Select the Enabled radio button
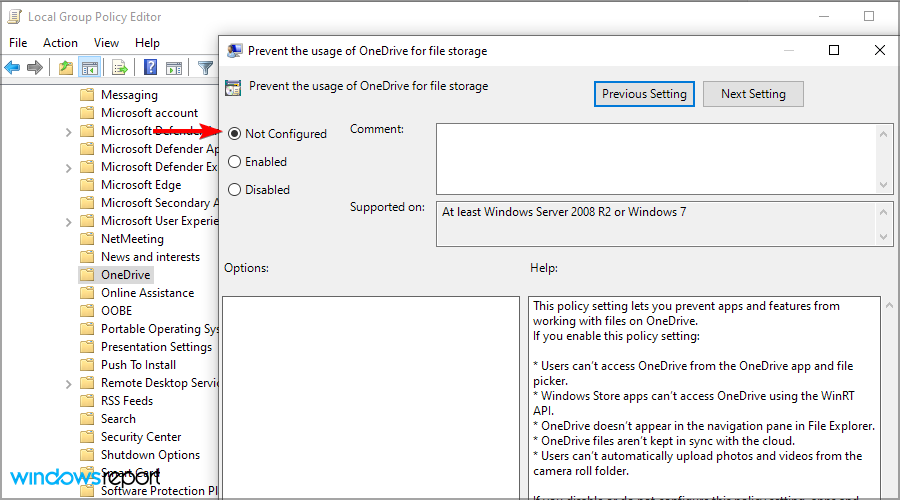Image resolution: width=900 pixels, height=500 pixels. point(234,162)
